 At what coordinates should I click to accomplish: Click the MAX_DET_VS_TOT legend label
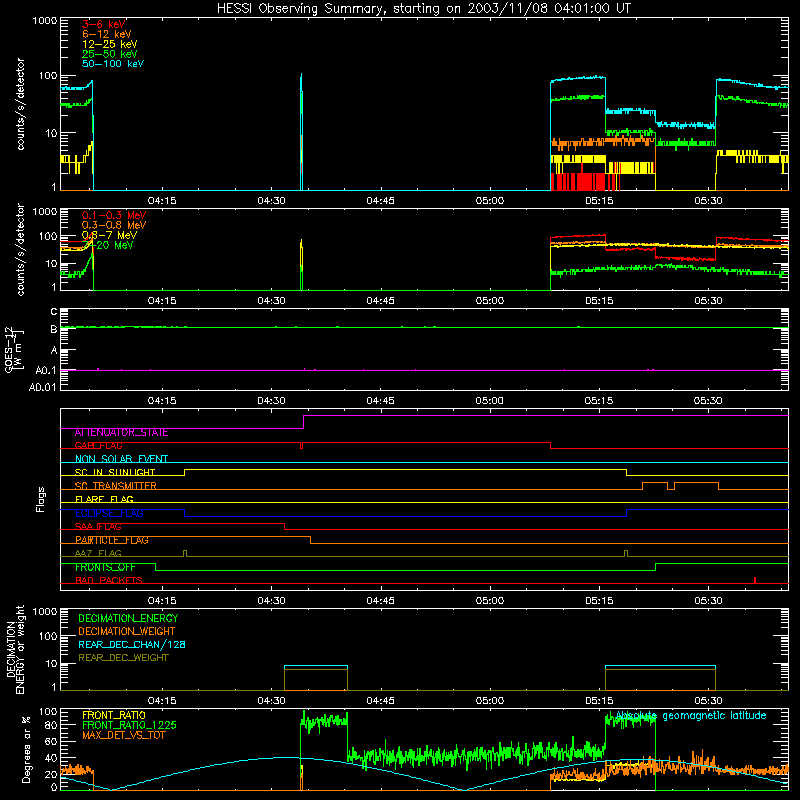[x=123, y=735]
